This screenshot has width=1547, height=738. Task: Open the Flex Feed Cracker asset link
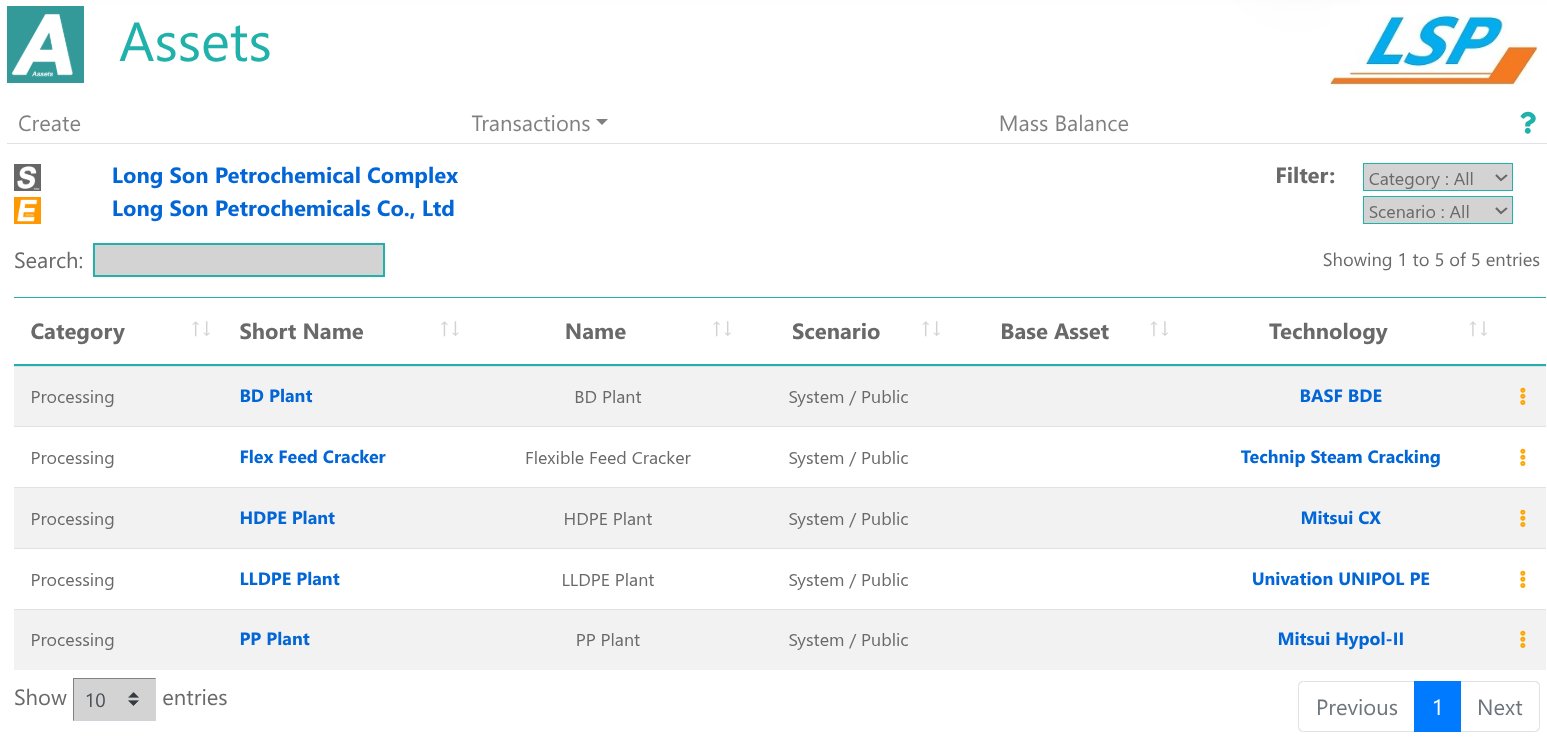(312, 457)
